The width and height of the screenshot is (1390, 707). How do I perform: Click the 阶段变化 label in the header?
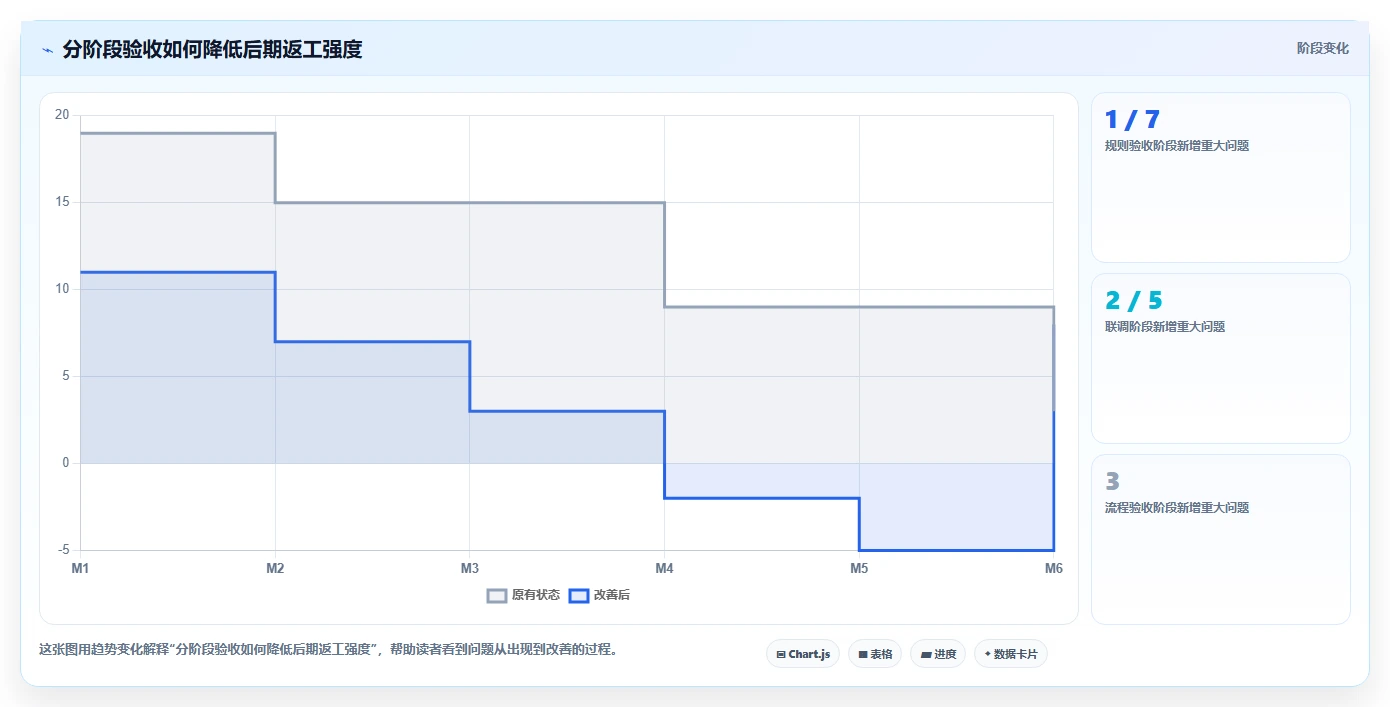tap(1323, 48)
